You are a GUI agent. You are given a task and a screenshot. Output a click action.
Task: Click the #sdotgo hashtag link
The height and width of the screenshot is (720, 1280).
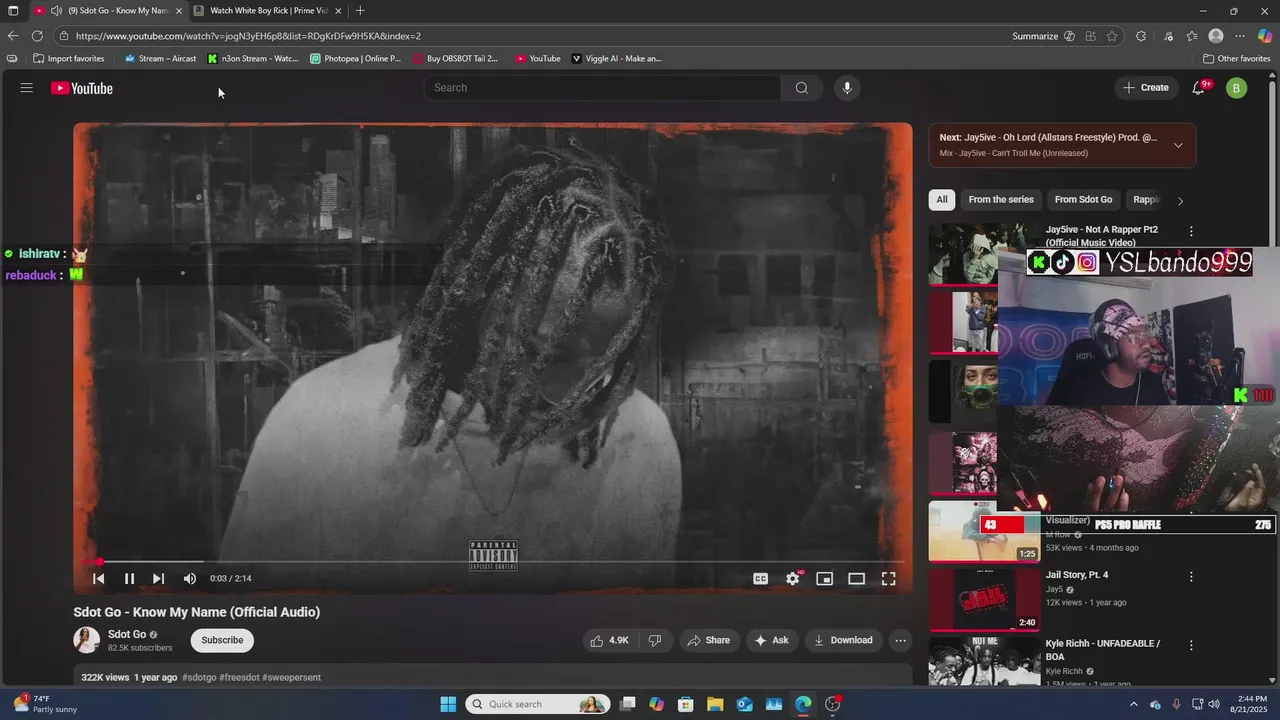point(199,677)
